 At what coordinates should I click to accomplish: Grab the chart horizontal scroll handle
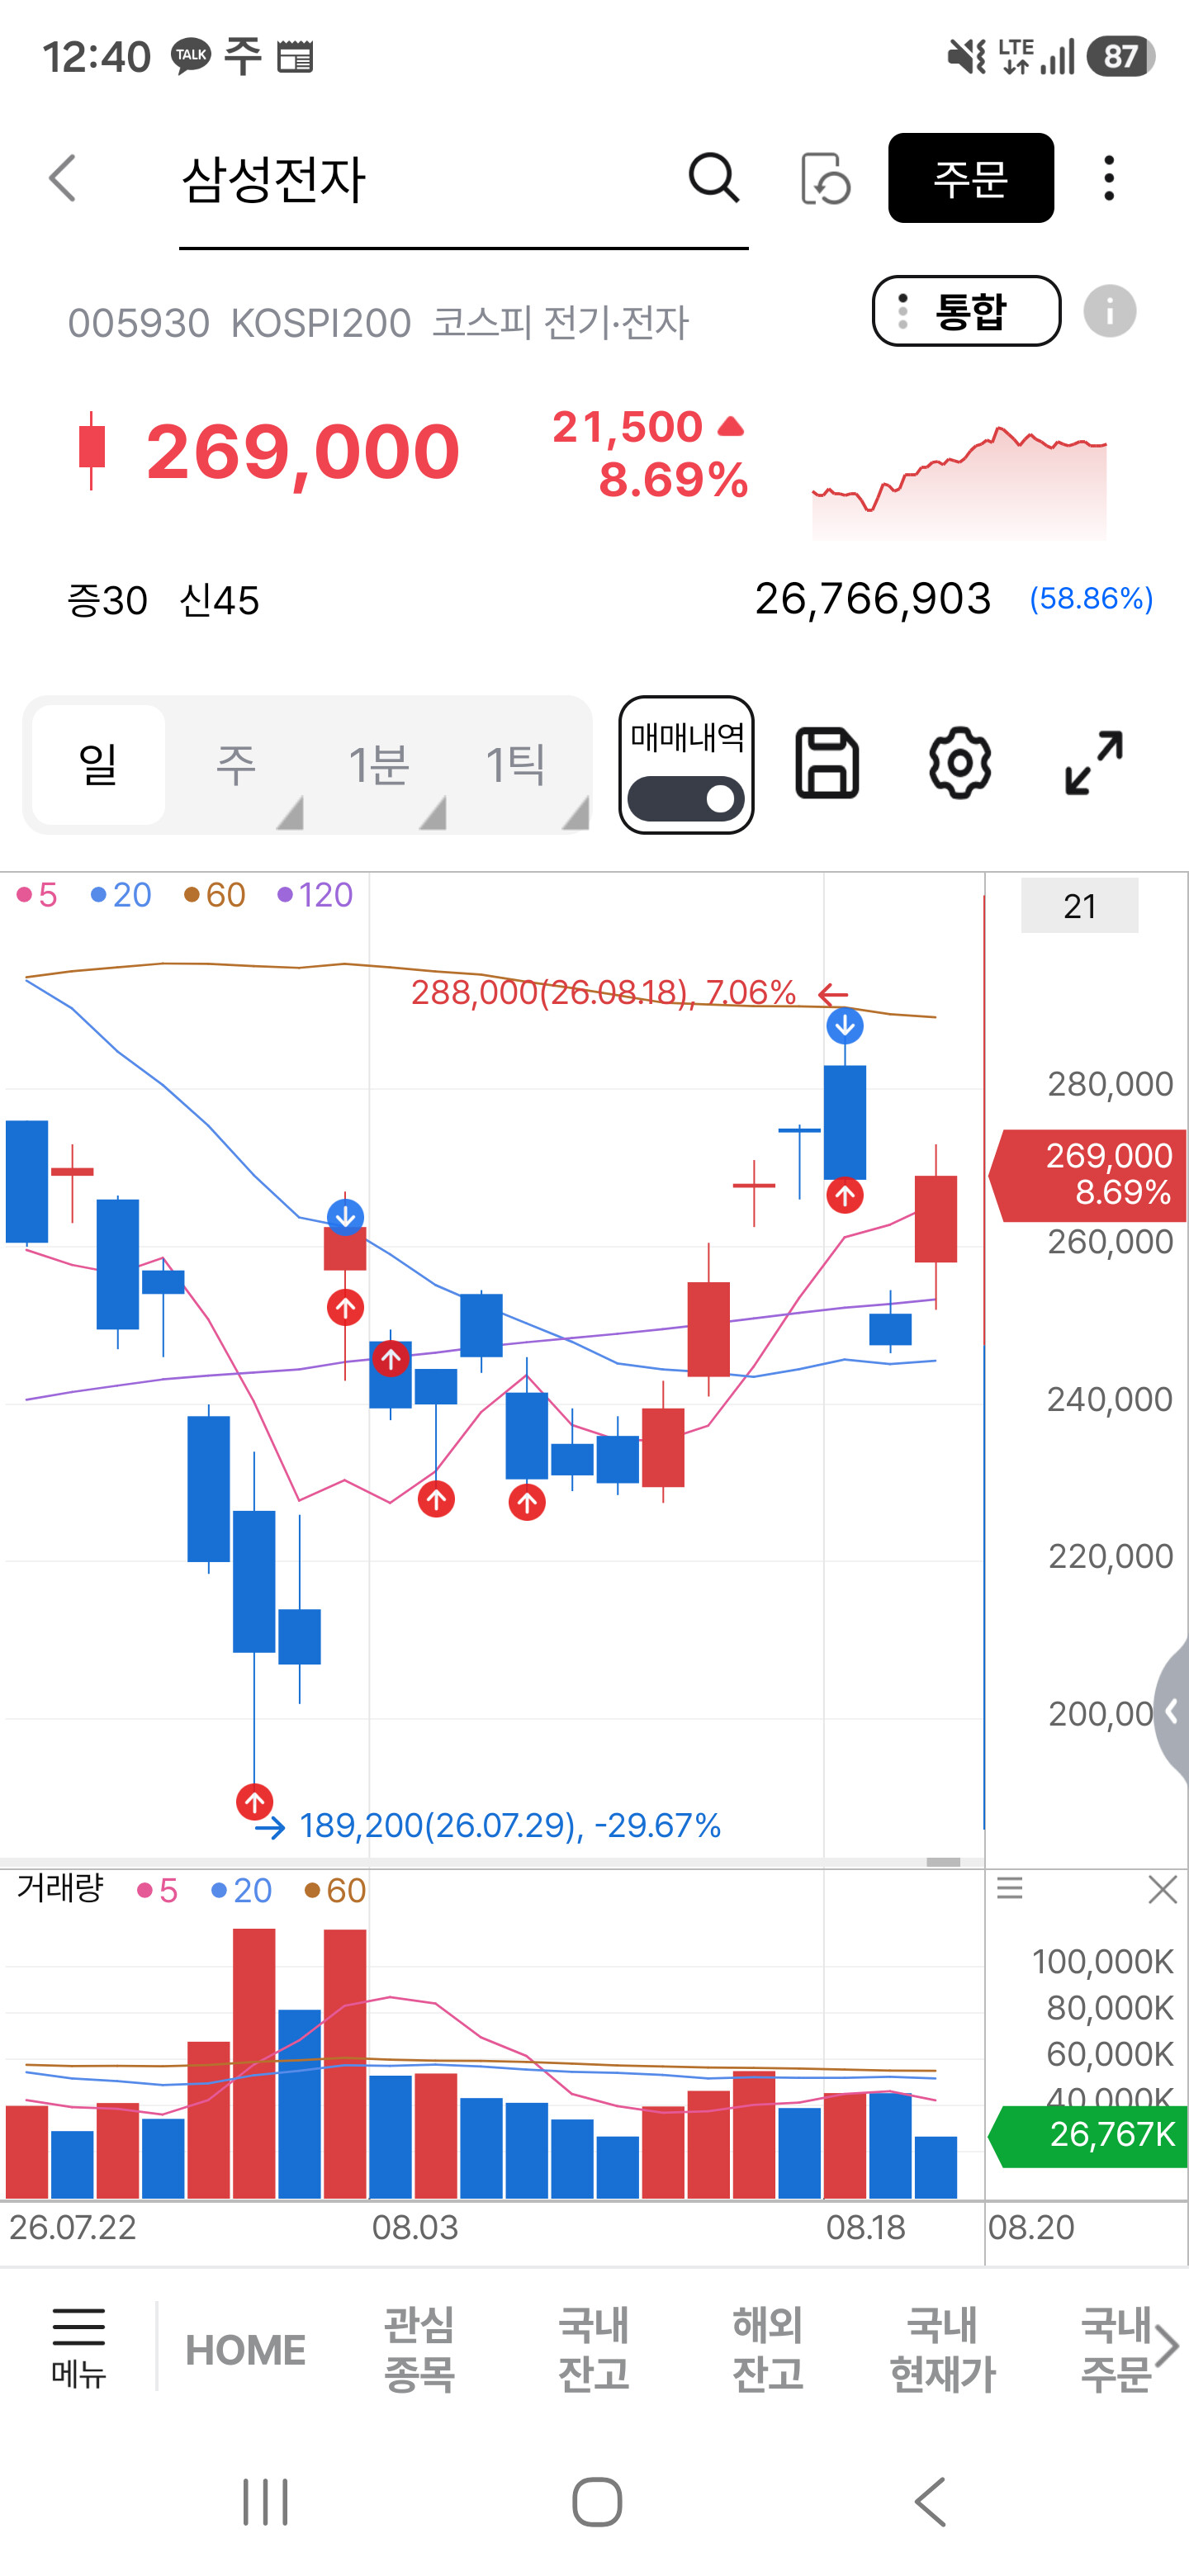(x=943, y=1862)
